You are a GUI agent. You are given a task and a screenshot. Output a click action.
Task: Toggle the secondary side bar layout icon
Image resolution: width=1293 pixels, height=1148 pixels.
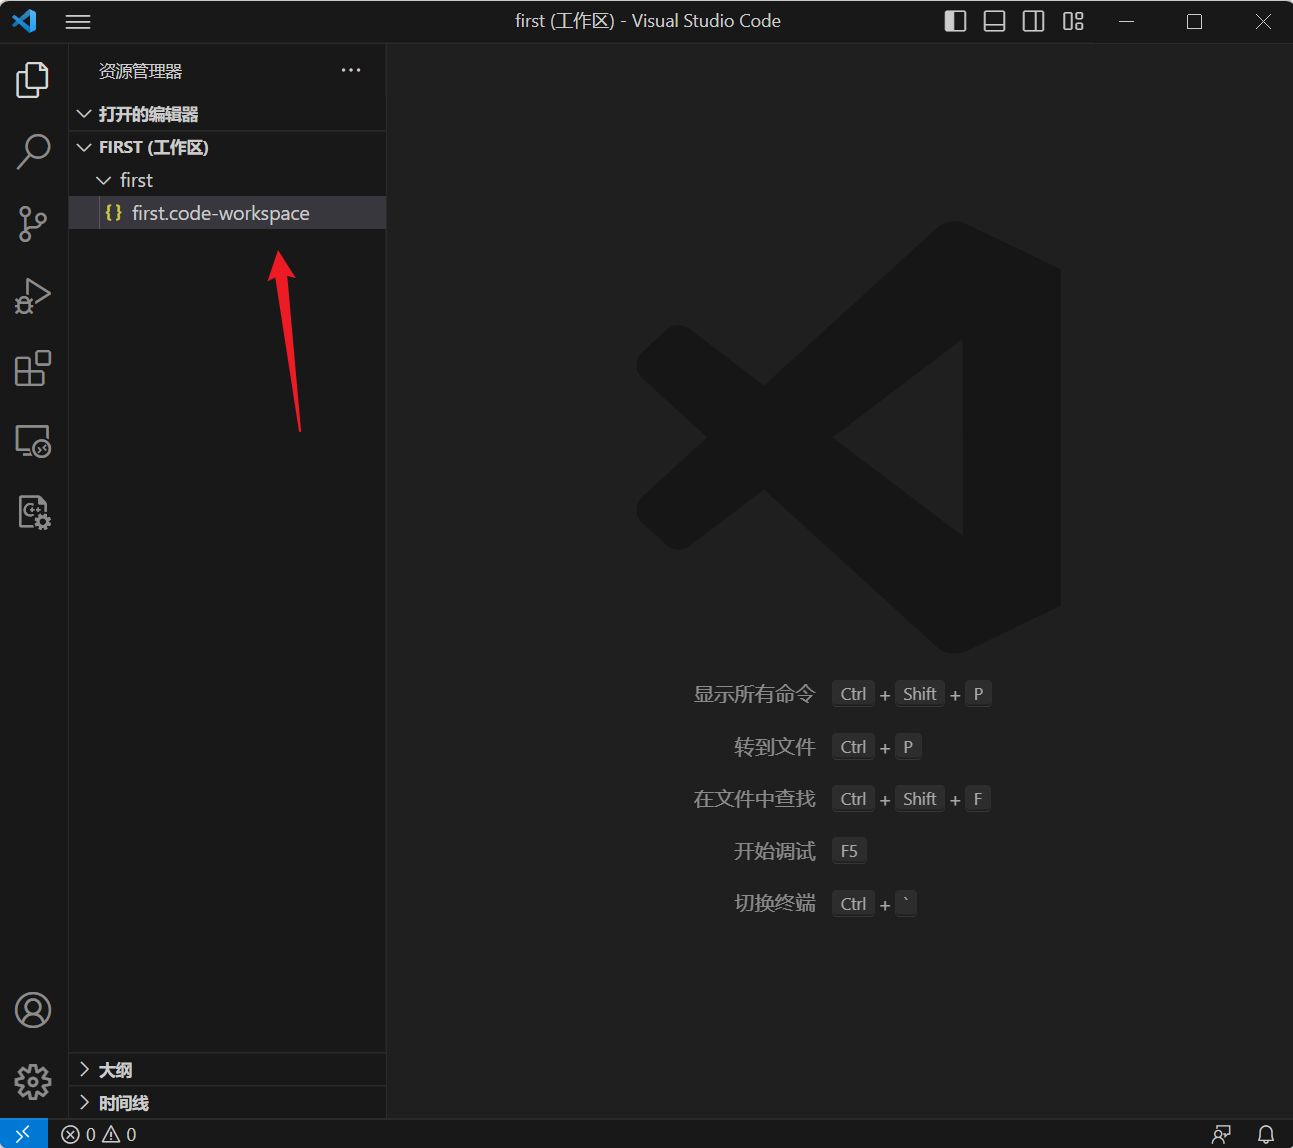pyautogui.click(x=1034, y=21)
